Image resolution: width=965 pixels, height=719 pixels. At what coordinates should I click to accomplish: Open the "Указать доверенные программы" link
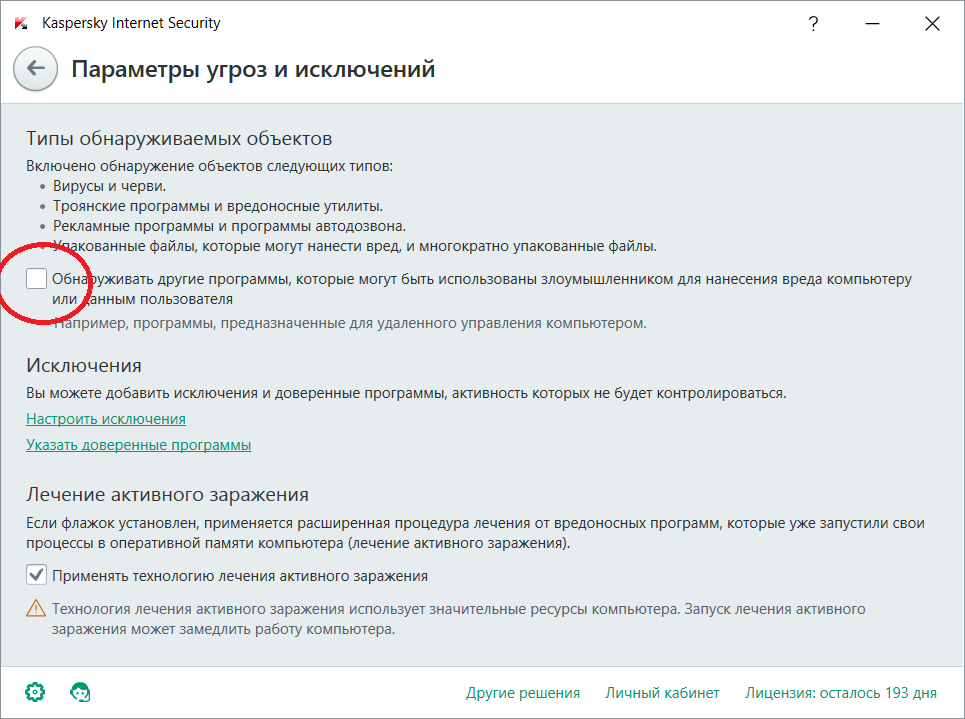[x=138, y=444]
